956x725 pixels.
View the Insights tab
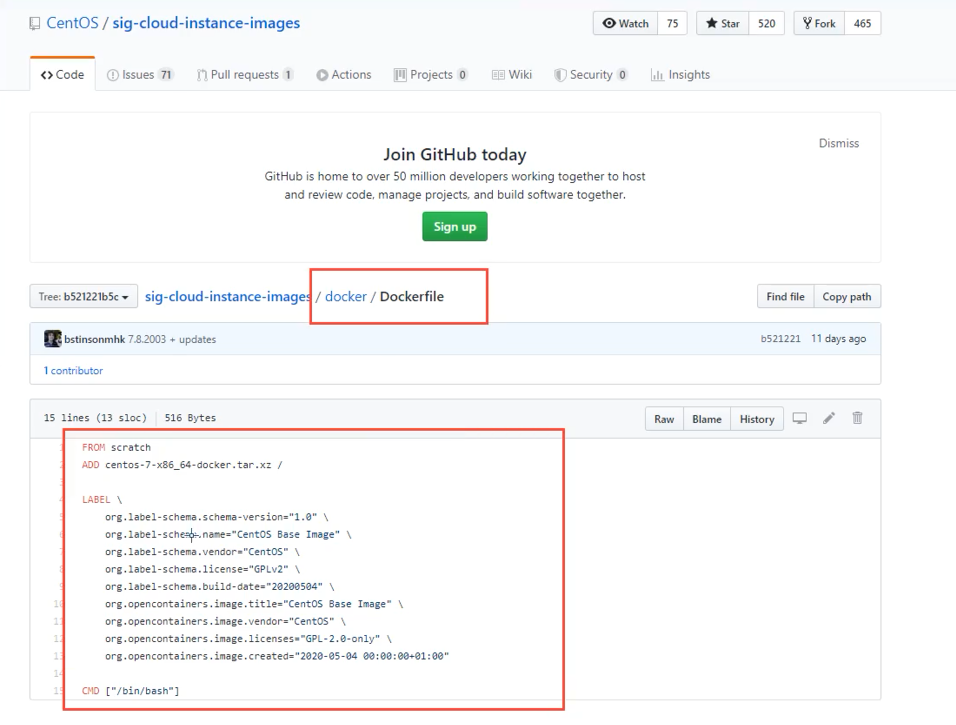click(680, 74)
